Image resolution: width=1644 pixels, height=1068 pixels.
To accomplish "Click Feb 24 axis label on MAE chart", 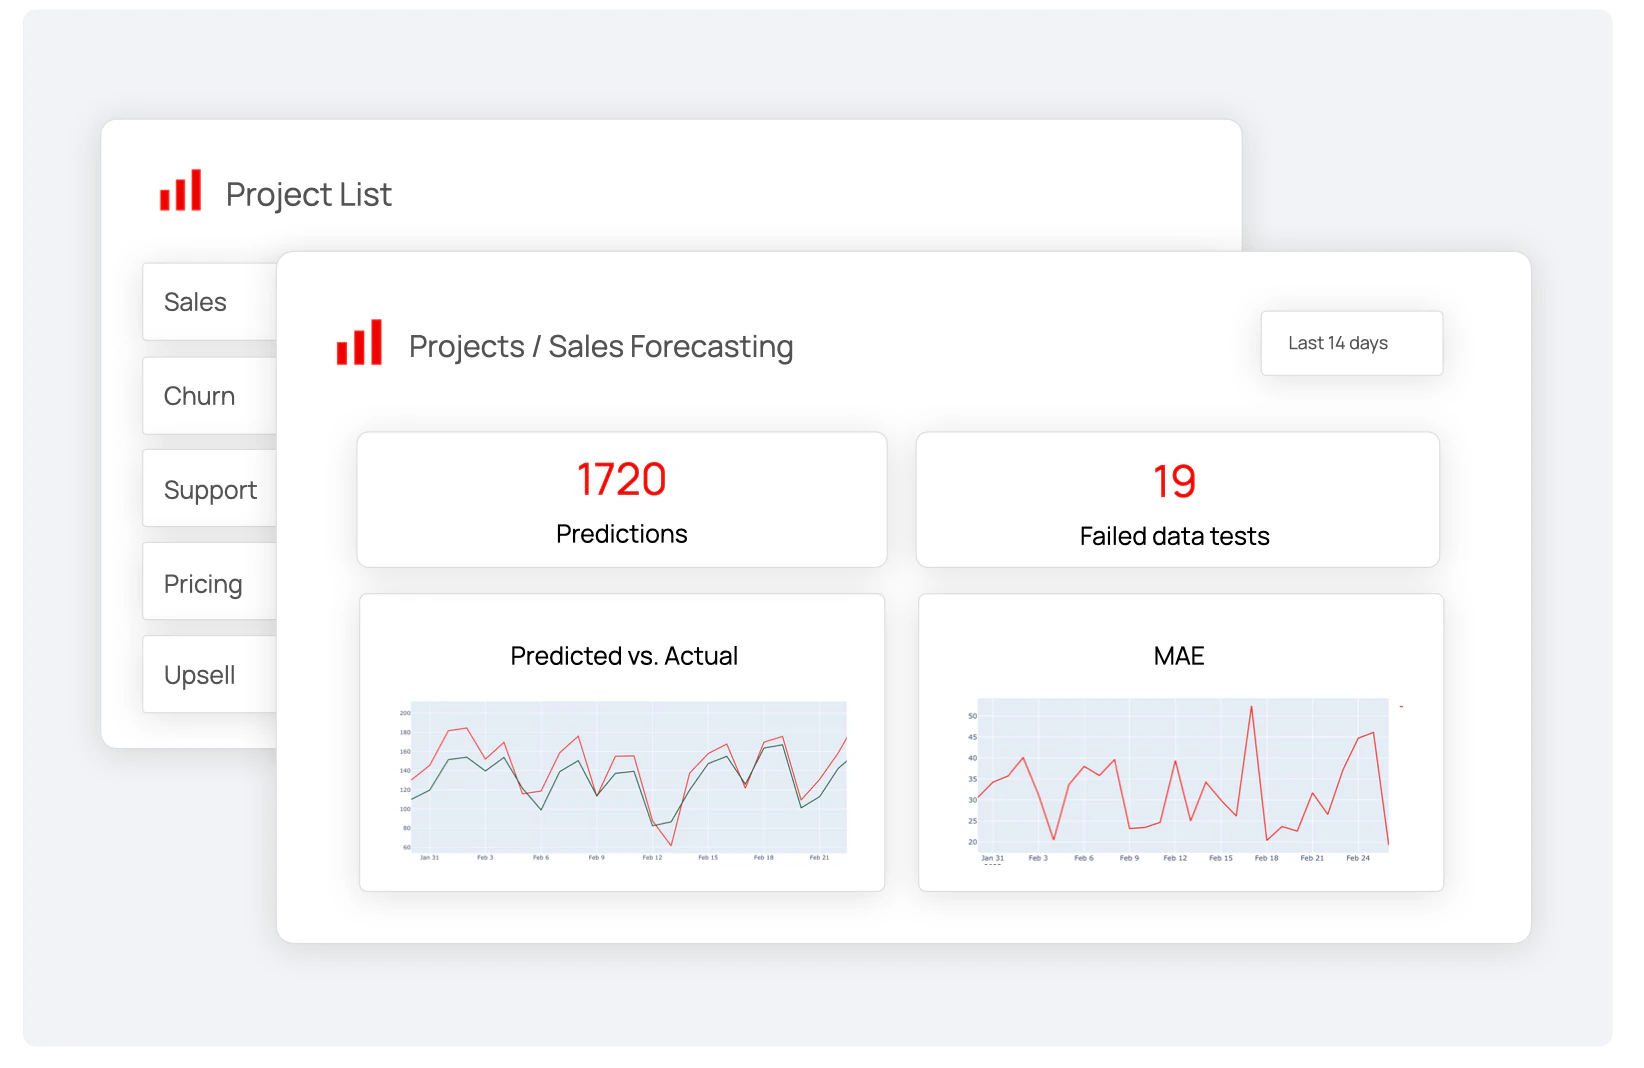I will pyautogui.click(x=1358, y=858).
